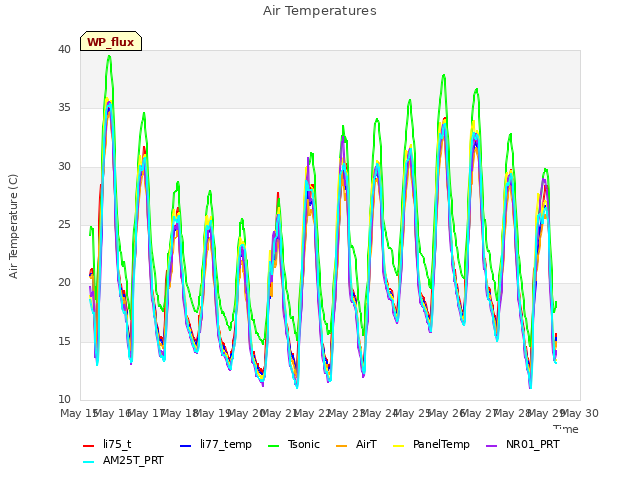Click the orange AirT legend swatch
This screenshot has width=640, height=480.
pos(342,445)
